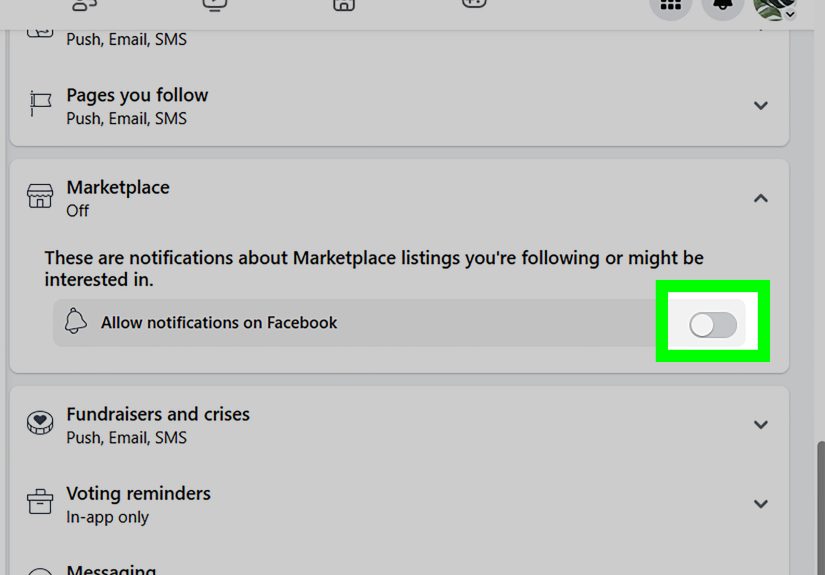Screen dimensions: 825x575
Task: Collapse the Marketplace section chevron
Action: tap(761, 198)
